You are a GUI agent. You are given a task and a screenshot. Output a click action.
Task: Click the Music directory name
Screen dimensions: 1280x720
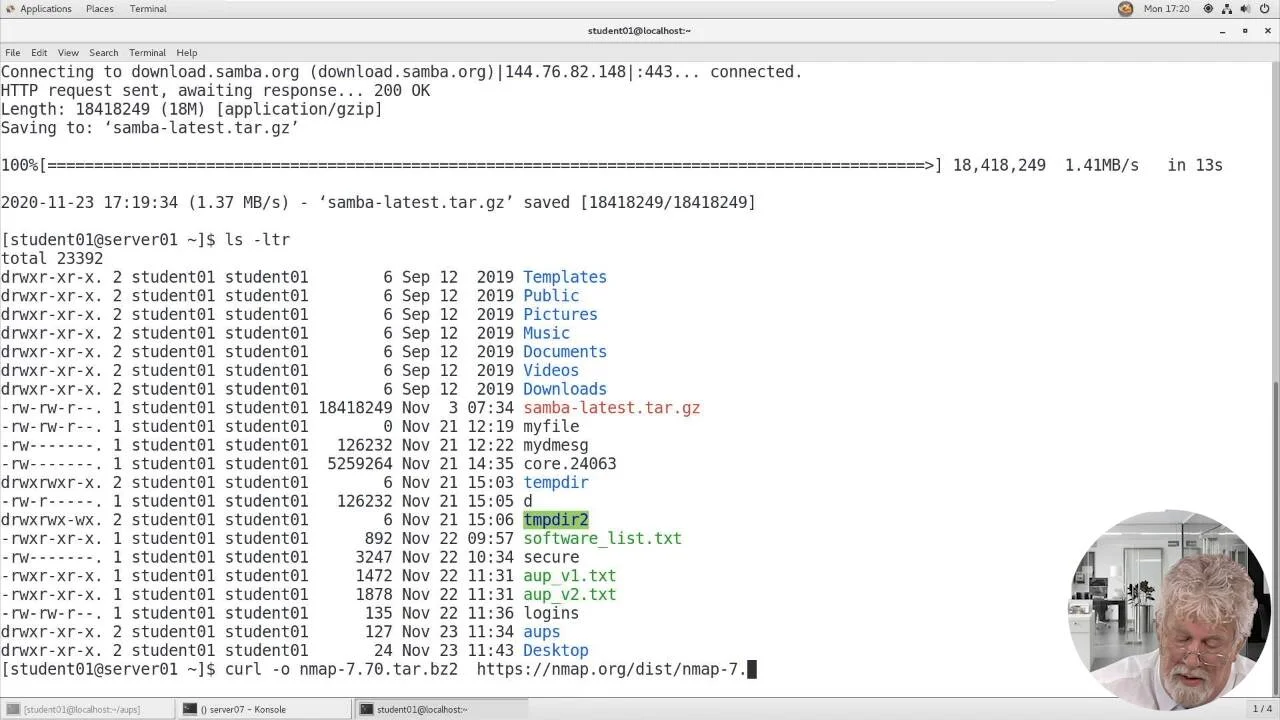[x=546, y=333]
